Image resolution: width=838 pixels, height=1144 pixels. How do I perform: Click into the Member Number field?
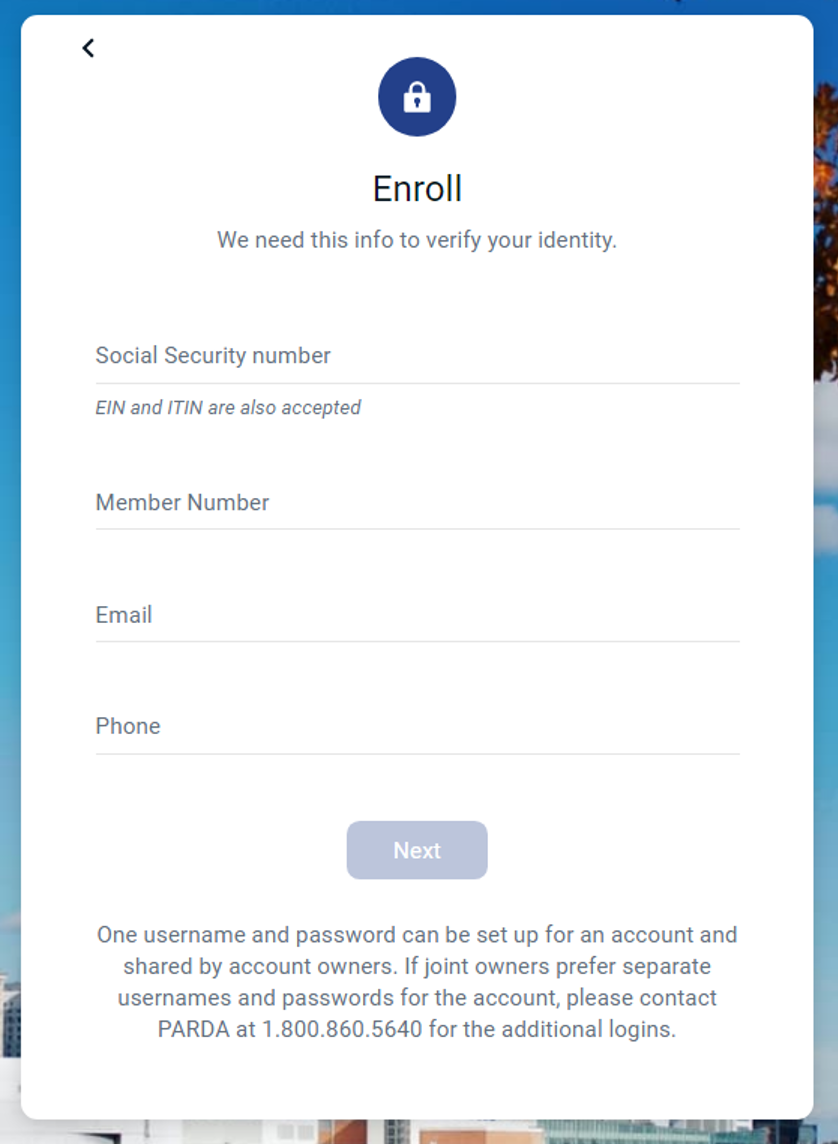[417, 503]
